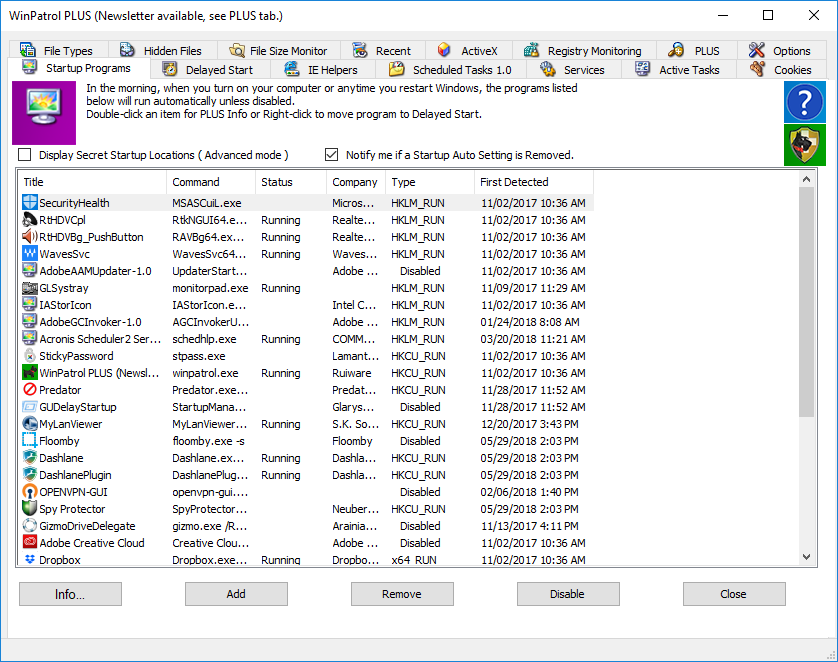
Task: Click the Add button
Action: [x=236, y=594]
